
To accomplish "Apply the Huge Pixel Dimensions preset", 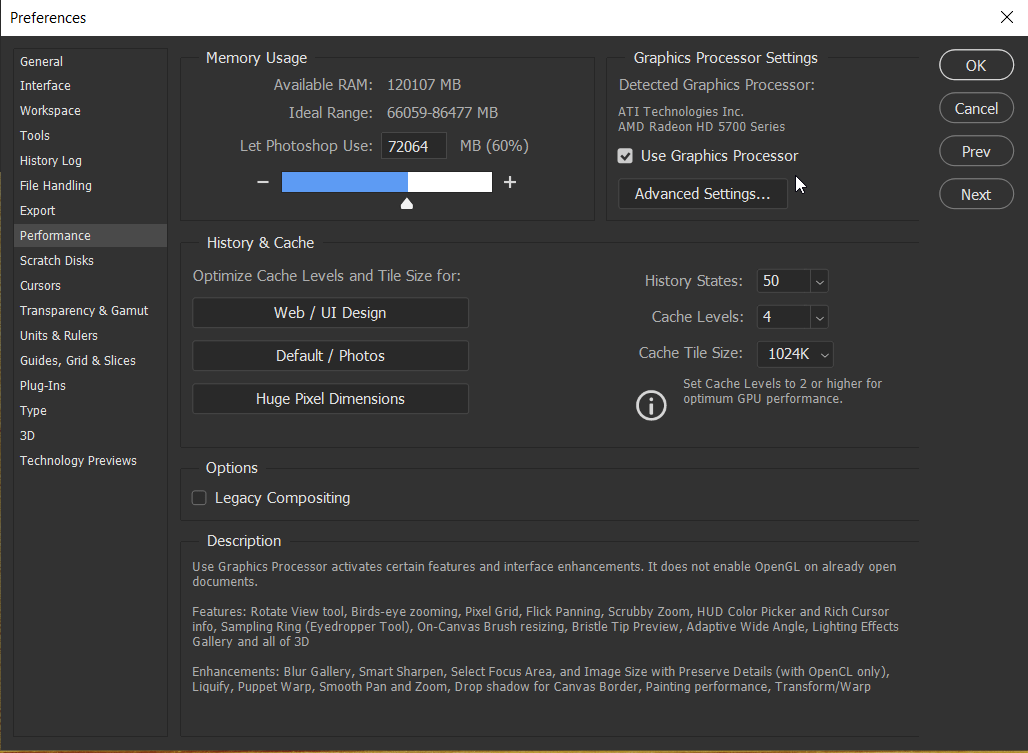I will tap(330, 398).
